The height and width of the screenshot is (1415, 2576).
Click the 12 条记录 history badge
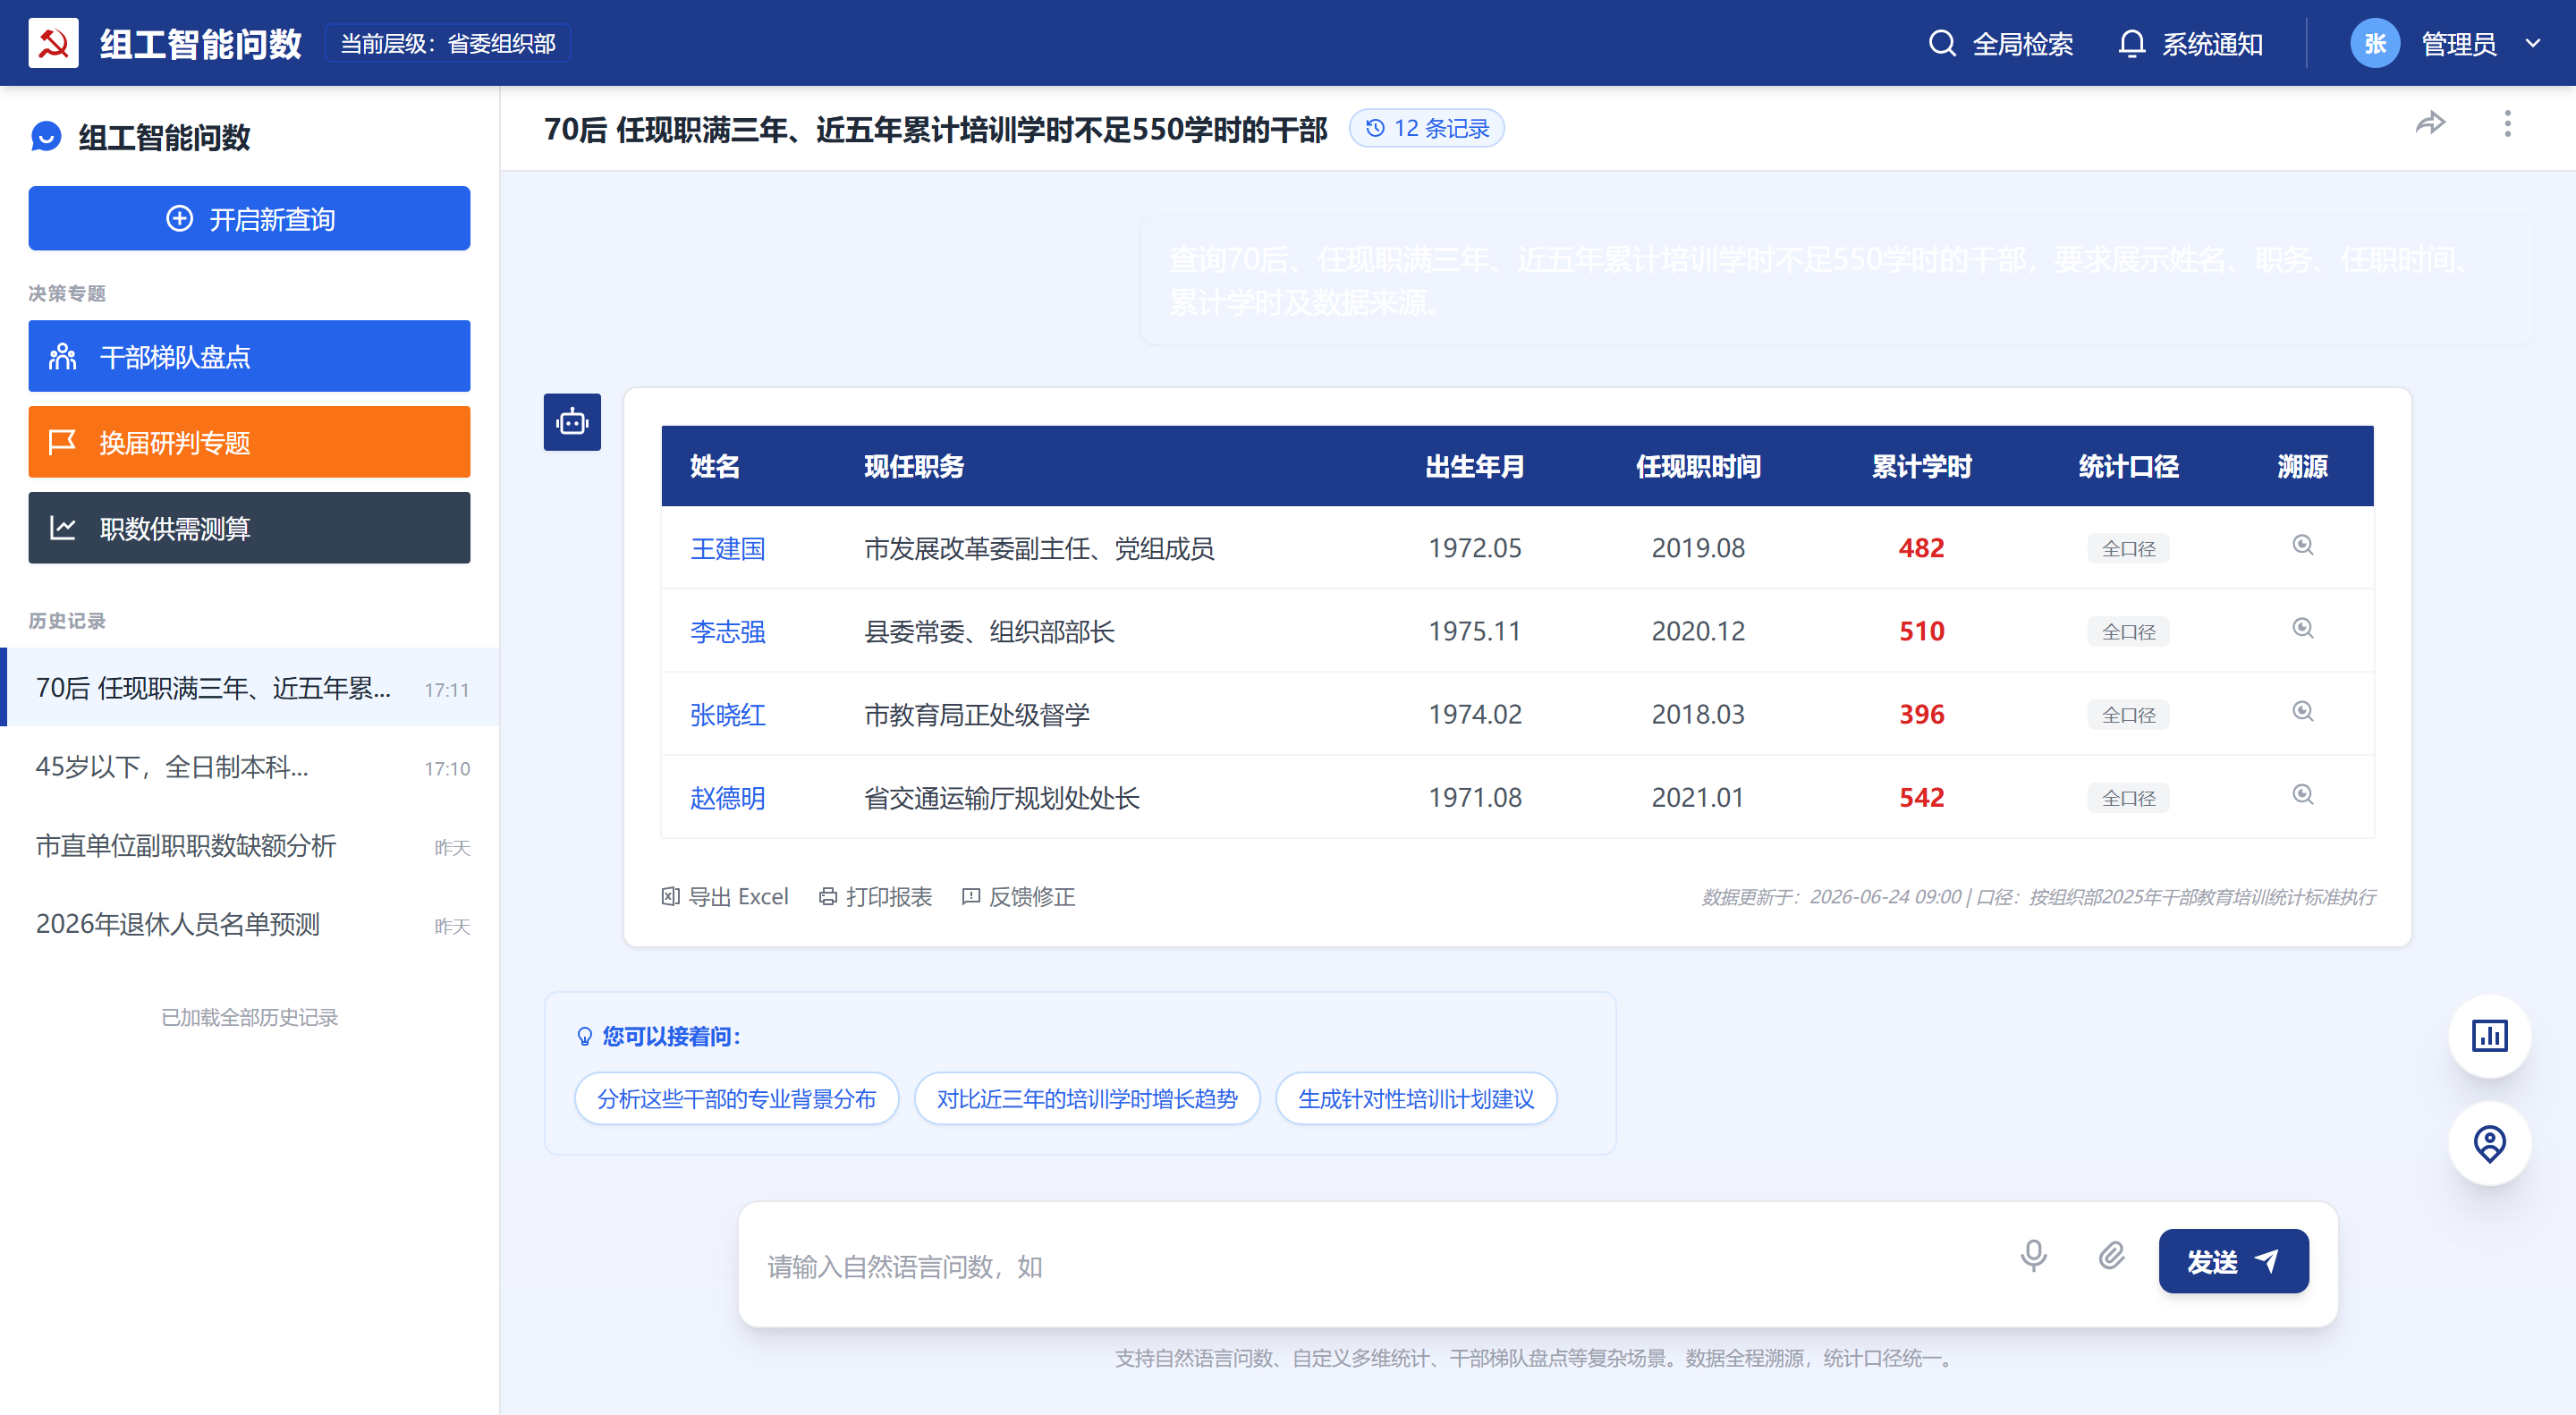pyautogui.click(x=1426, y=128)
